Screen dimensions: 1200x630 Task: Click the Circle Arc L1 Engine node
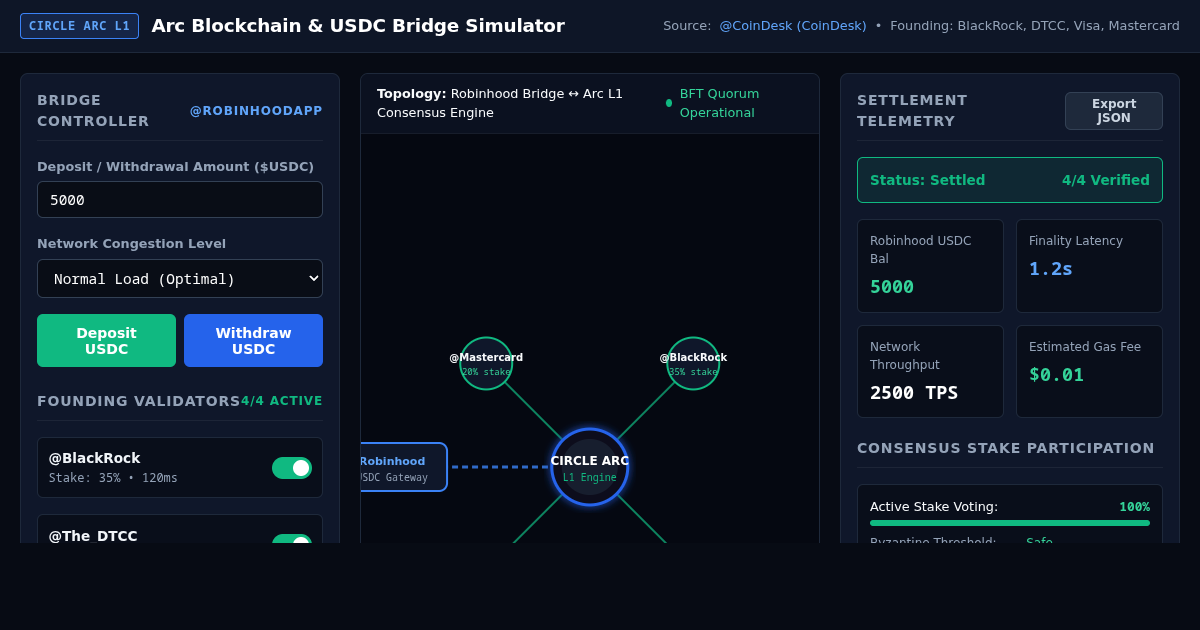coord(590,467)
